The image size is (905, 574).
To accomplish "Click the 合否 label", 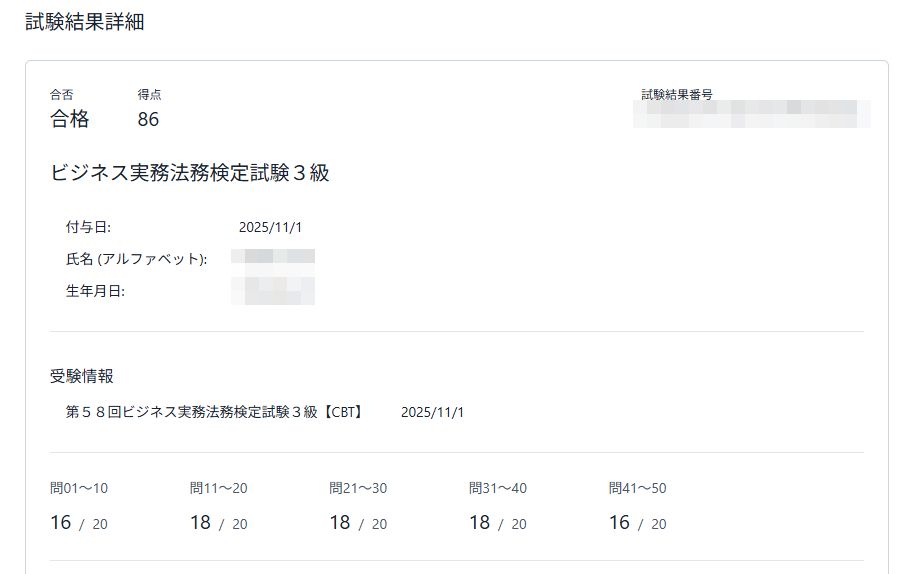I will [62, 95].
